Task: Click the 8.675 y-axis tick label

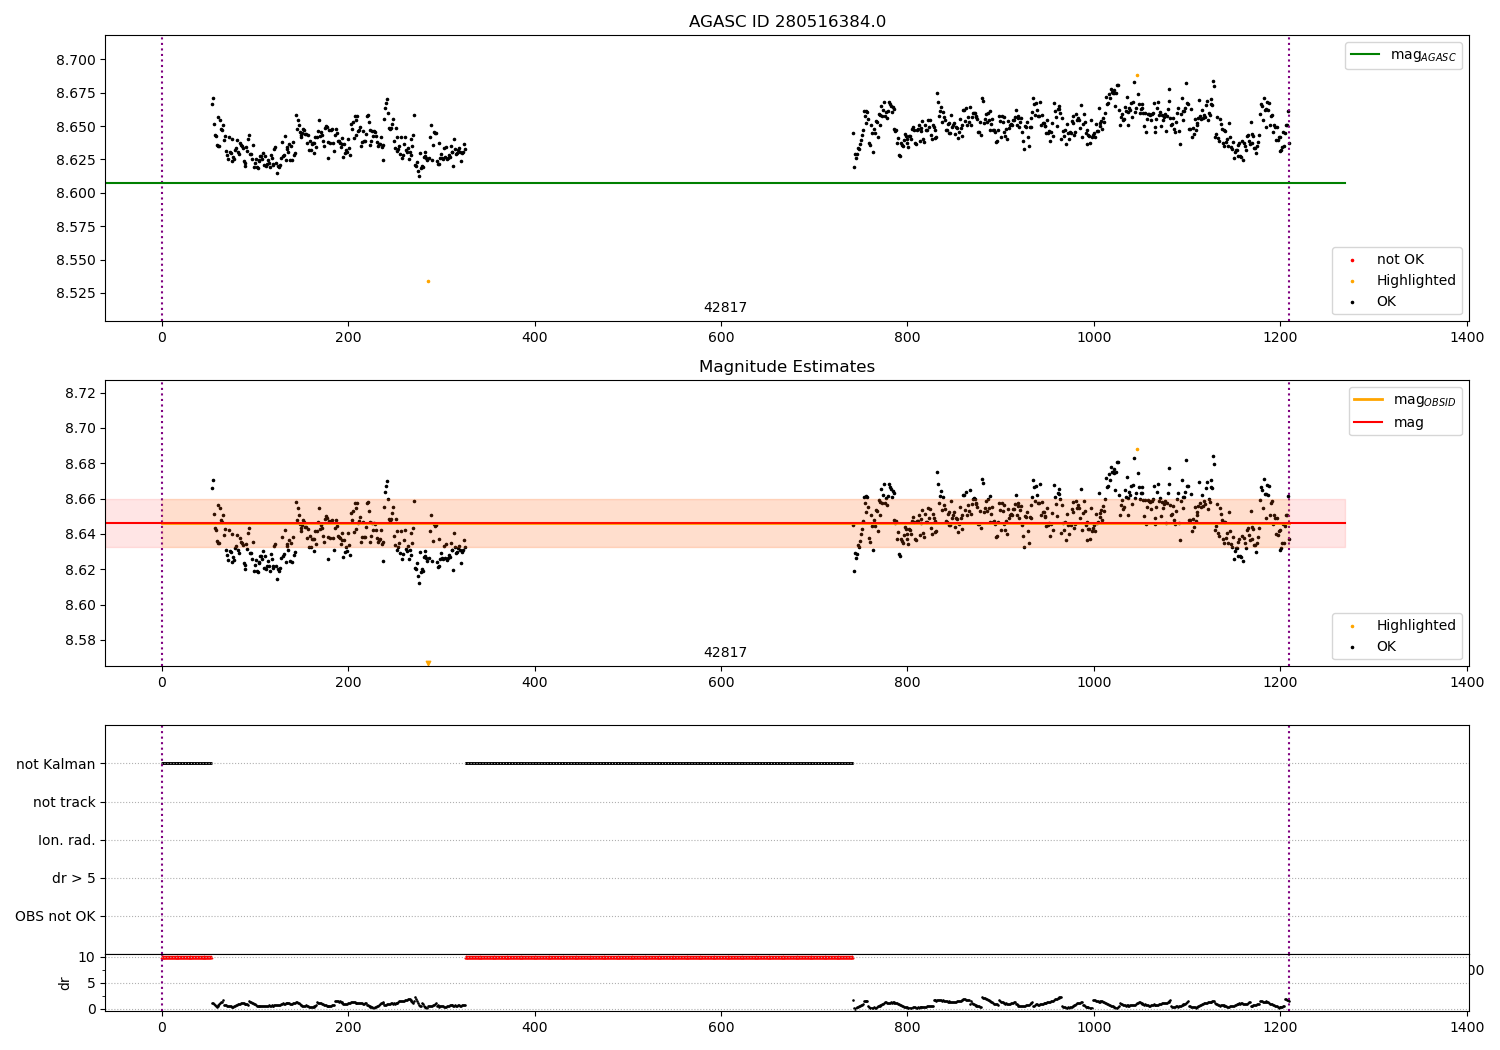Action: point(76,93)
